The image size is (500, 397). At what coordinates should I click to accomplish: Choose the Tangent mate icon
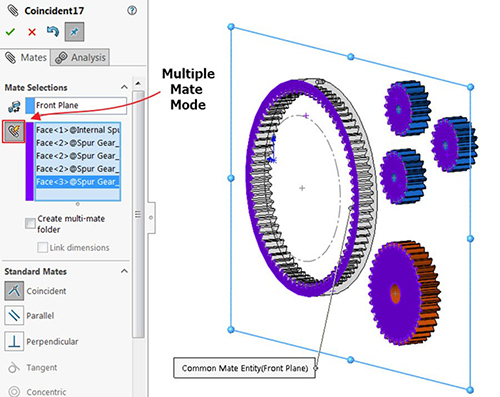click(x=14, y=367)
